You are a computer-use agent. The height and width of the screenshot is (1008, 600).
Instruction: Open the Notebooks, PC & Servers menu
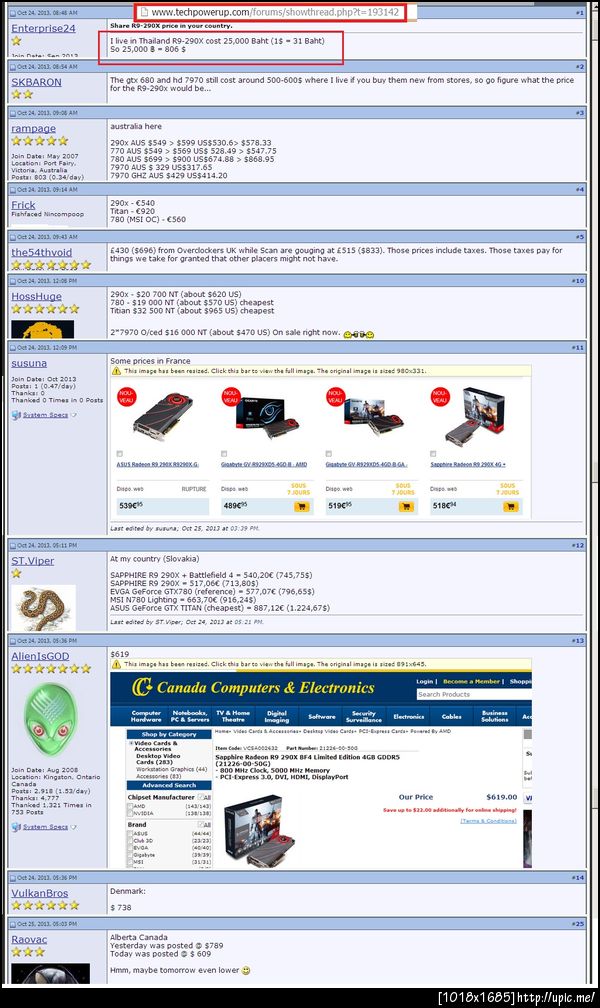190,716
